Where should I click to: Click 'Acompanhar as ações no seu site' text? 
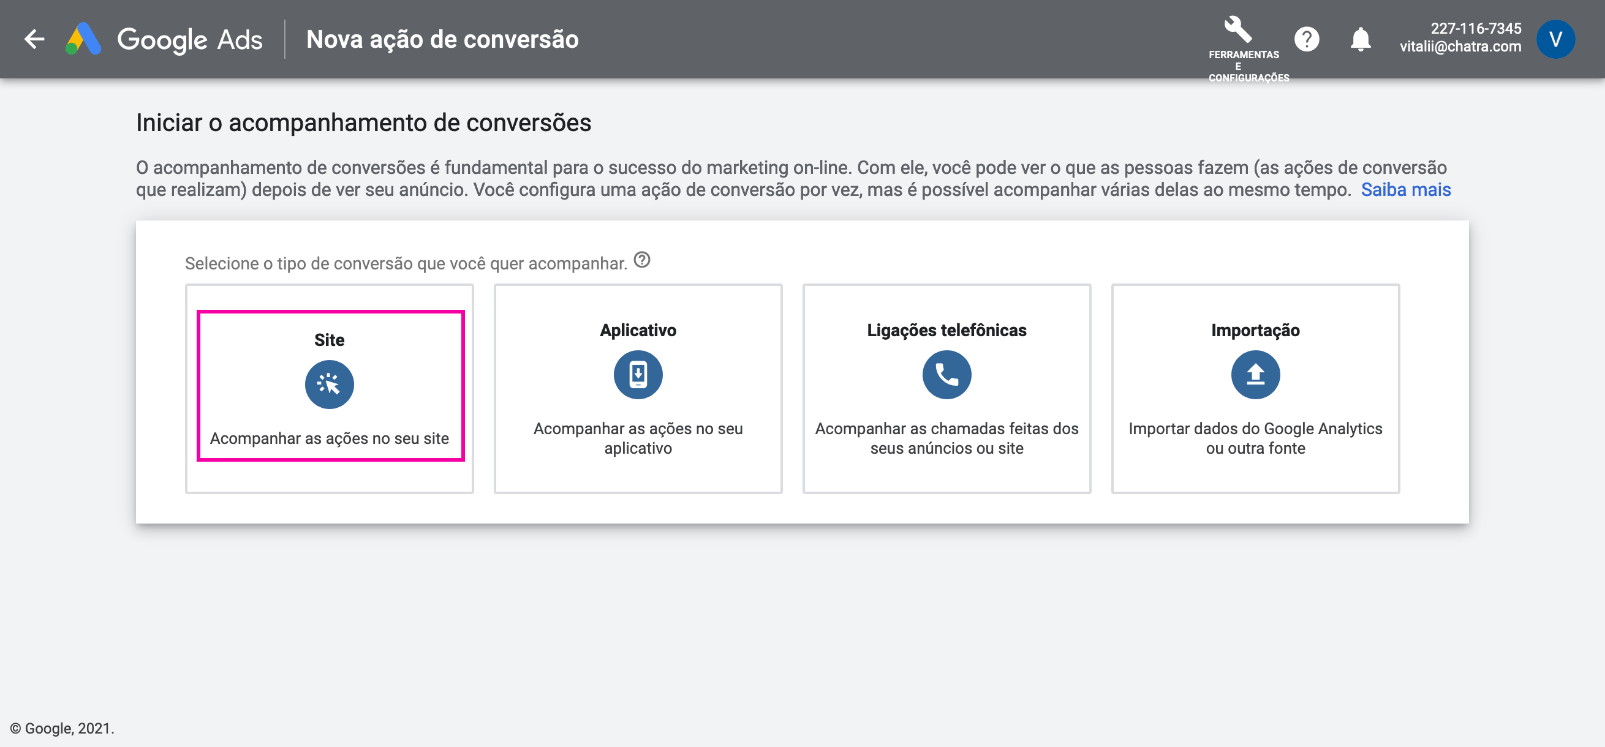[x=329, y=438]
